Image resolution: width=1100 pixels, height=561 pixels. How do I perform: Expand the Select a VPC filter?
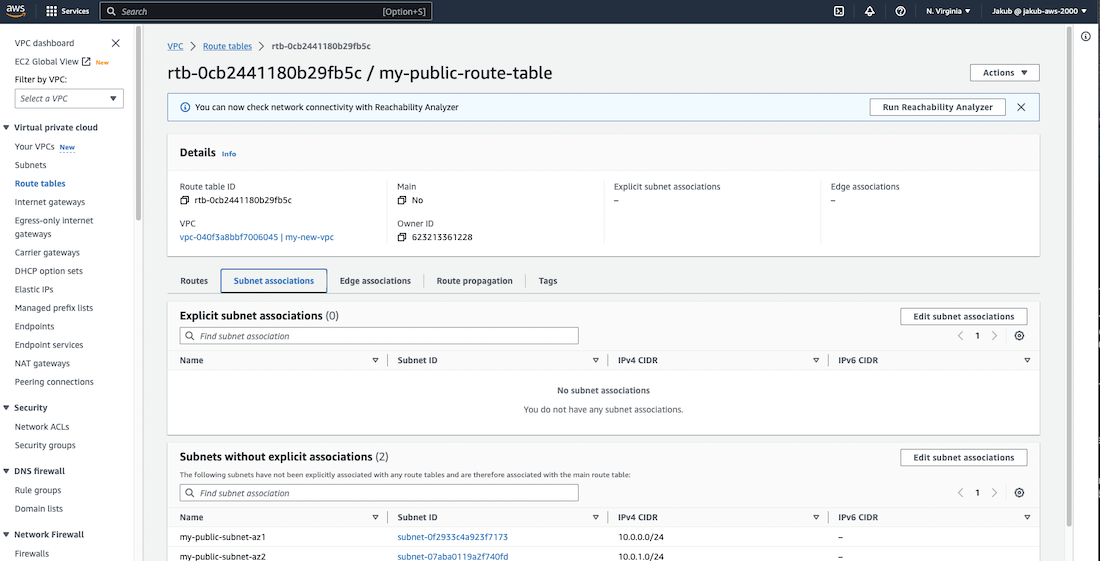coord(70,98)
